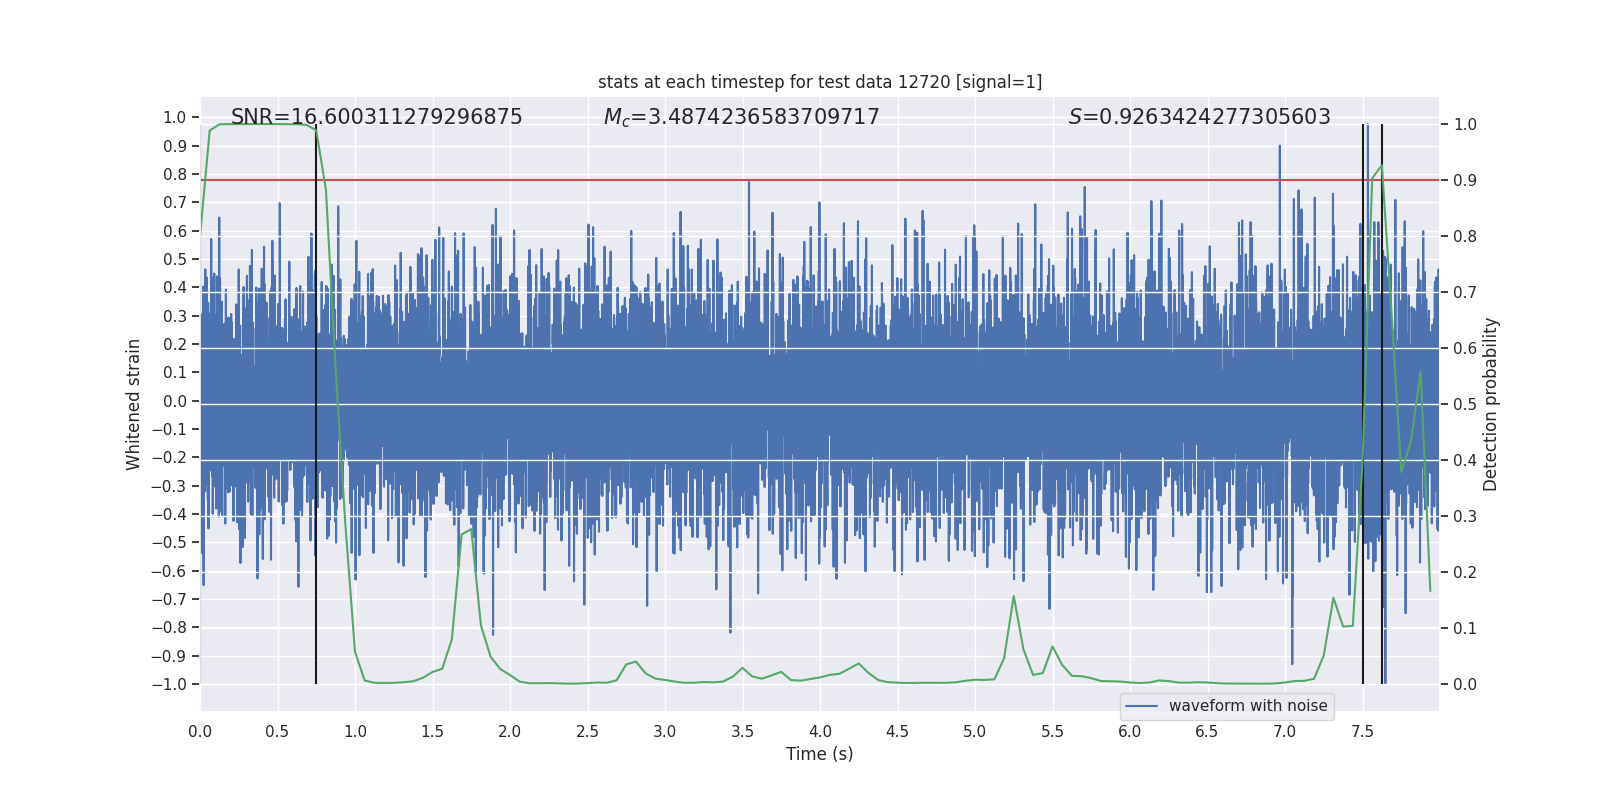The image size is (1600, 800).
Task: Click the 'Detection probability' right axis label
Action: pyautogui.click(x=1491, y=404)
